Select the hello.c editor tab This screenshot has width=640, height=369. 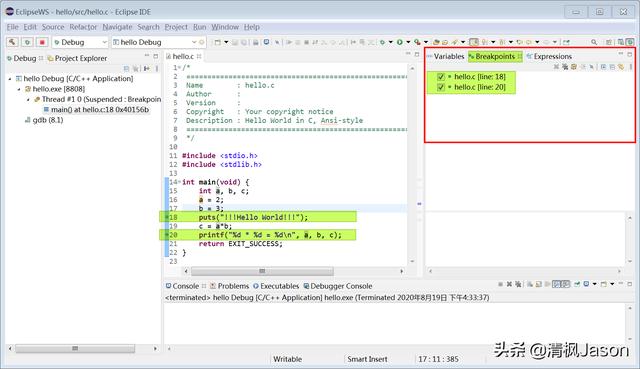click(183, 56)
